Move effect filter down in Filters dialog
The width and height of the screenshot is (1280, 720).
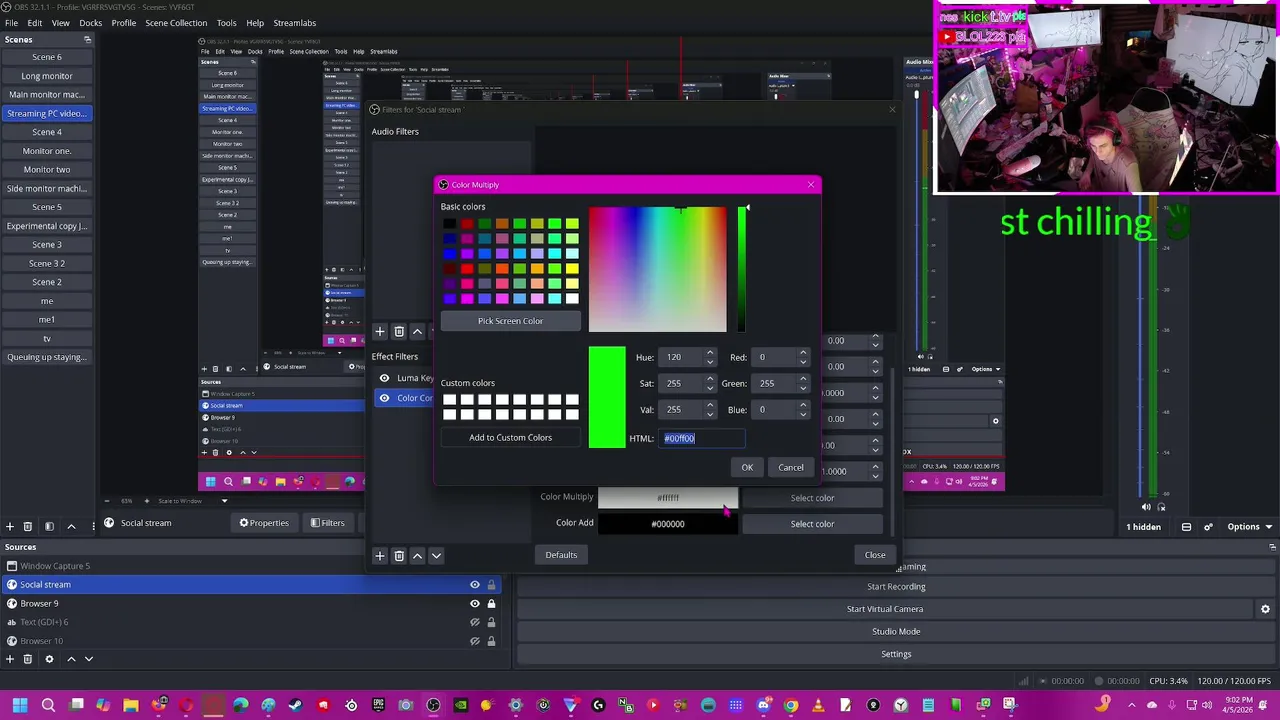(436, 555)
